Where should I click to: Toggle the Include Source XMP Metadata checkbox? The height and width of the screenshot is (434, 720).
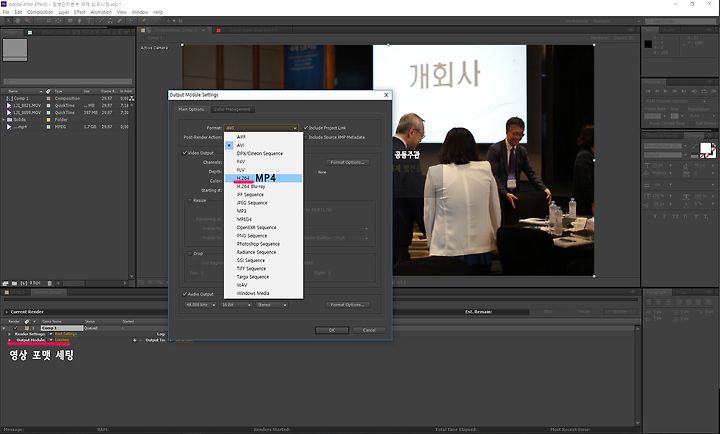point(306,137)
